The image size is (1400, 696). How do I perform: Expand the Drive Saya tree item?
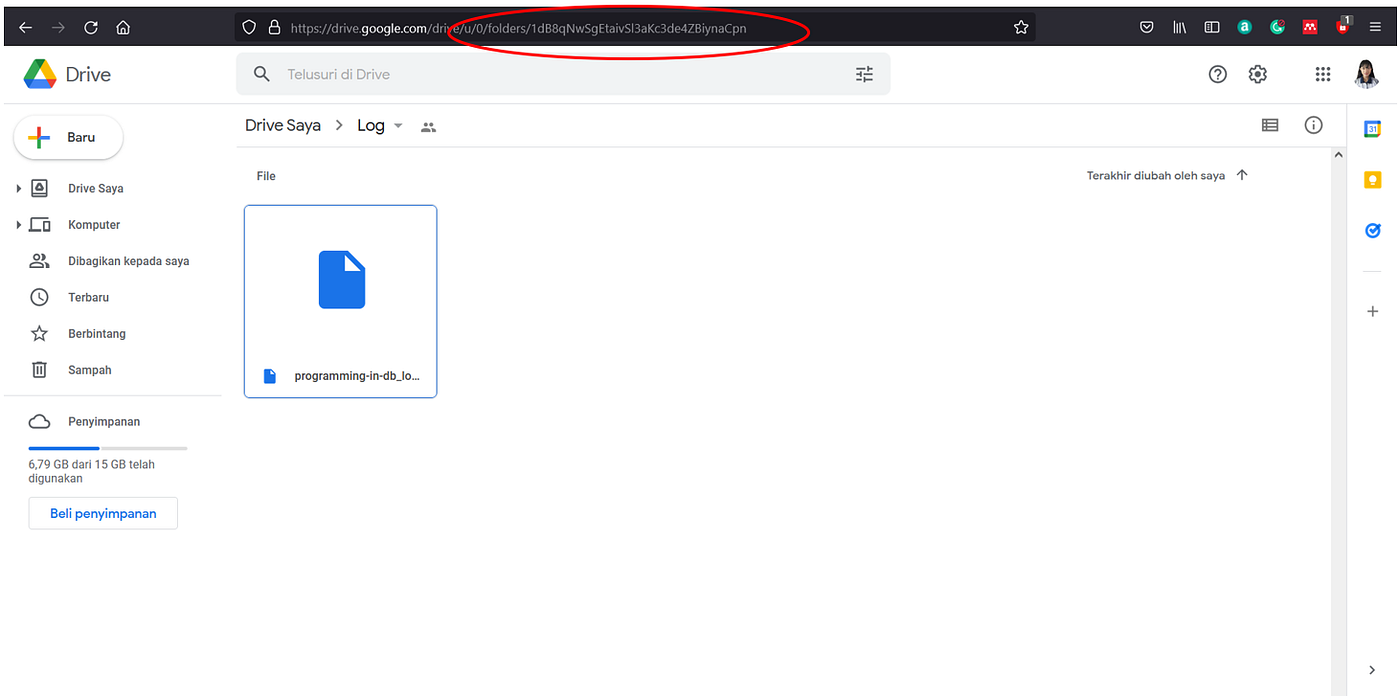(x=20, y=187)
